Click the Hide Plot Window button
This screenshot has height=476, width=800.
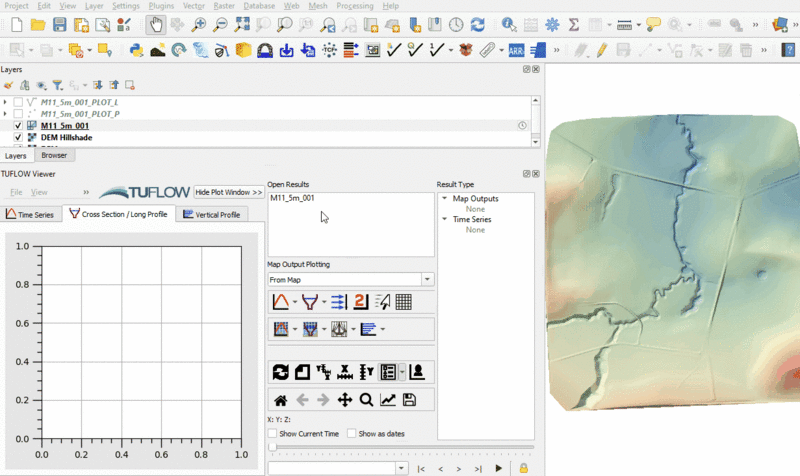(229, 191)
